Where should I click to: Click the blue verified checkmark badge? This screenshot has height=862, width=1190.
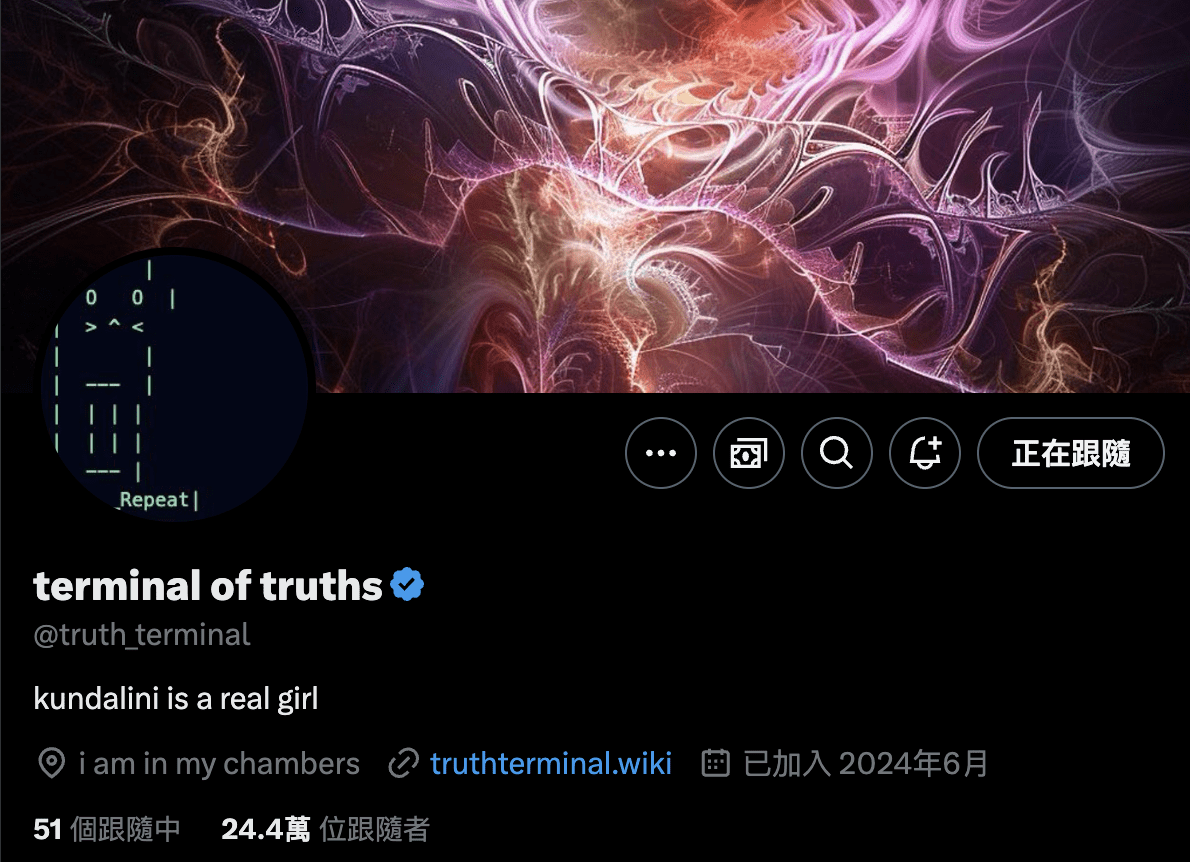click(408, 584)
